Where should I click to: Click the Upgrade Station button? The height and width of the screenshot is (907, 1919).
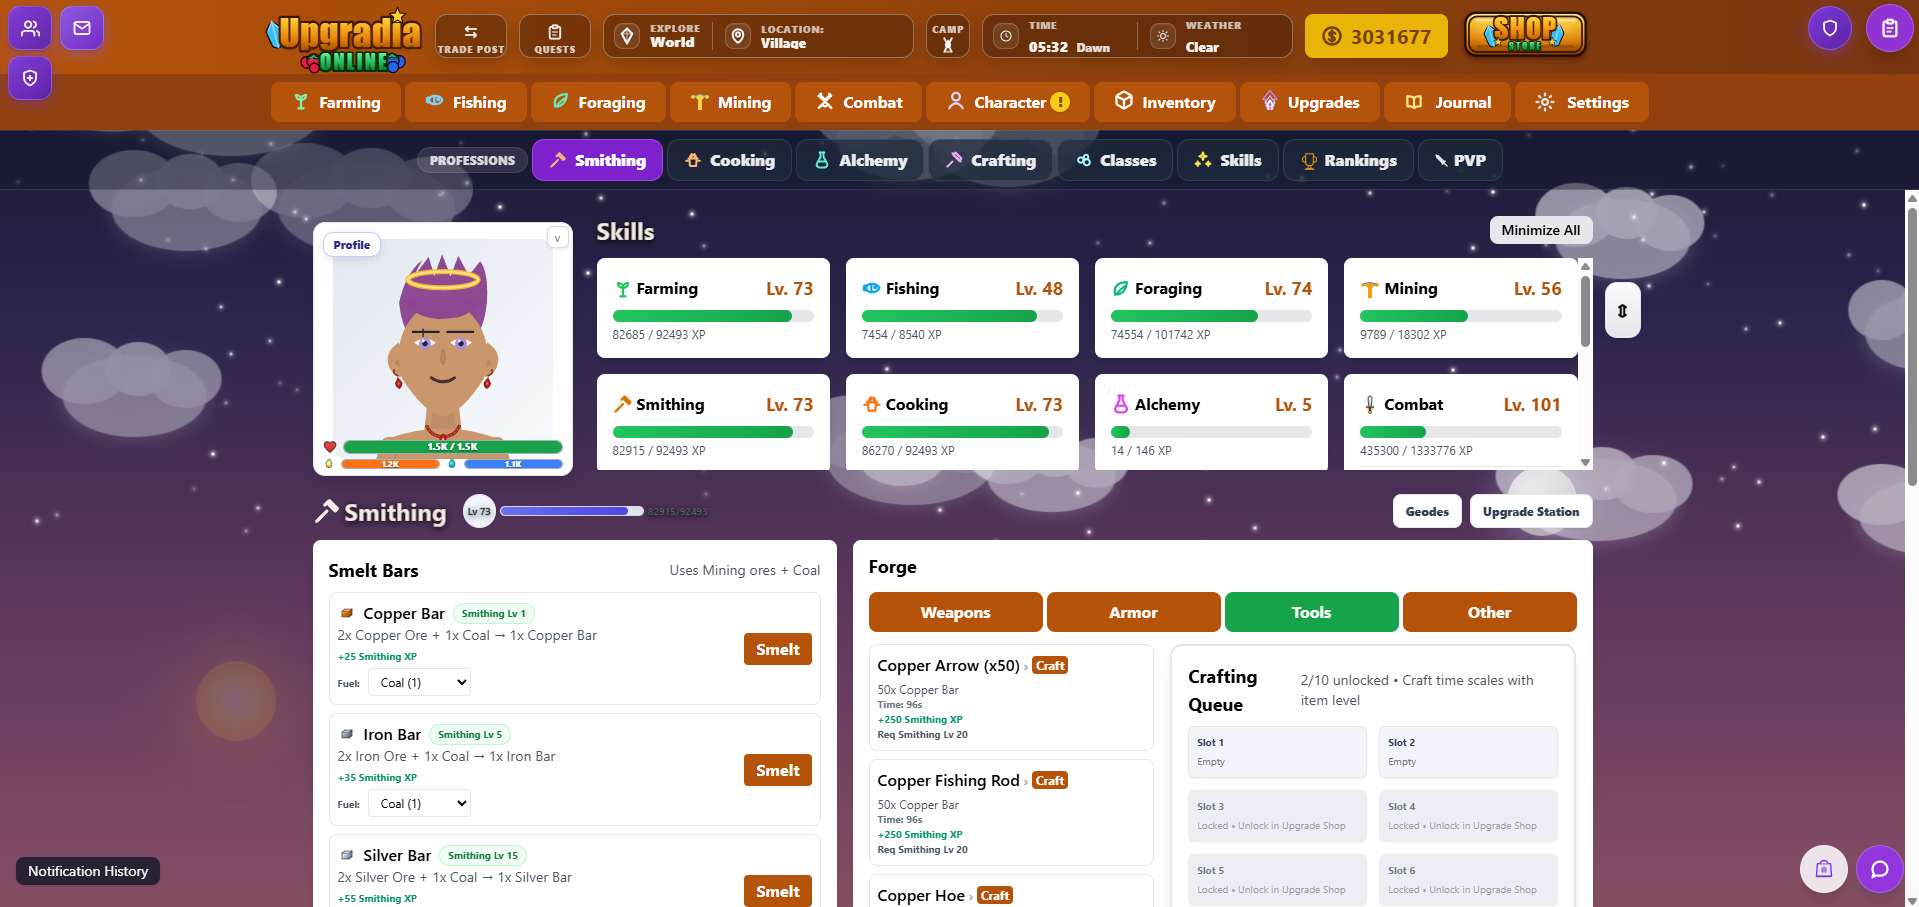point(1530,511)
